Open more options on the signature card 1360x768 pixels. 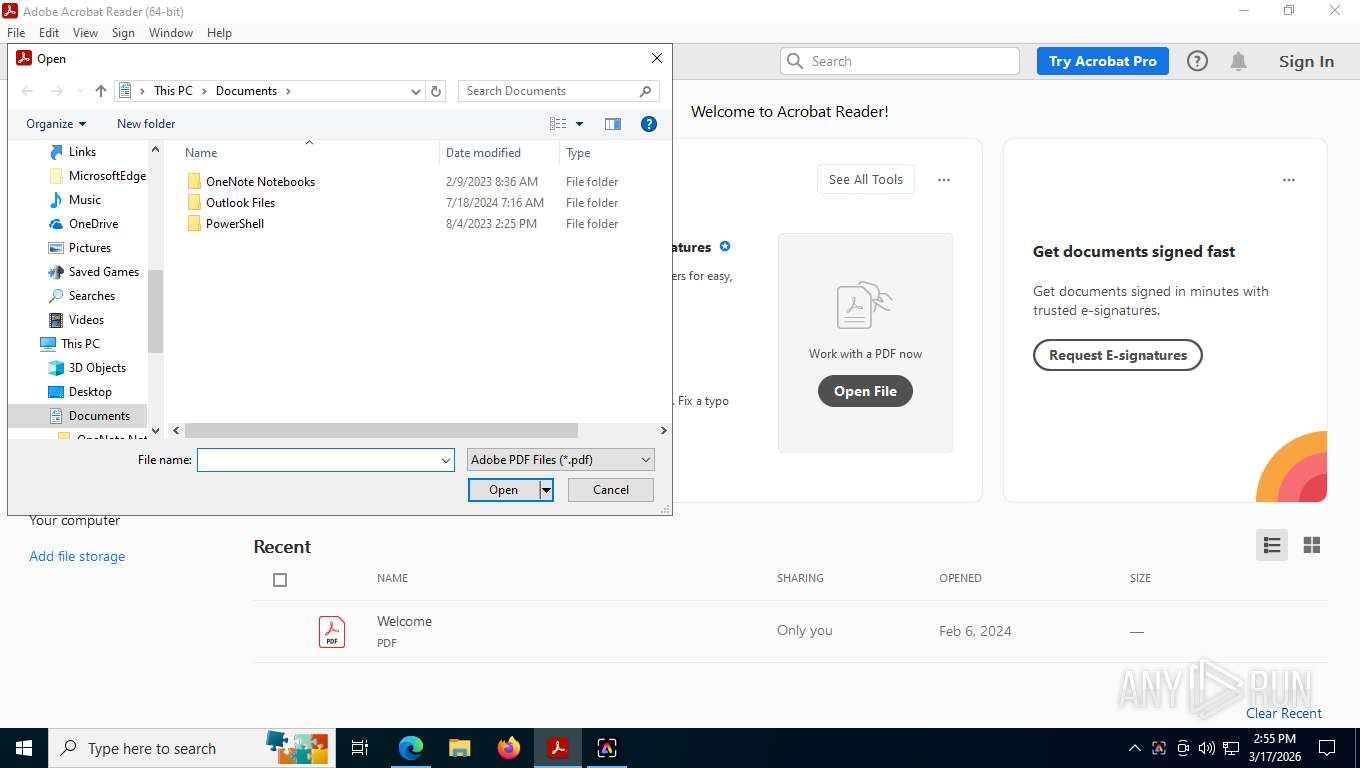[1289, 180]
